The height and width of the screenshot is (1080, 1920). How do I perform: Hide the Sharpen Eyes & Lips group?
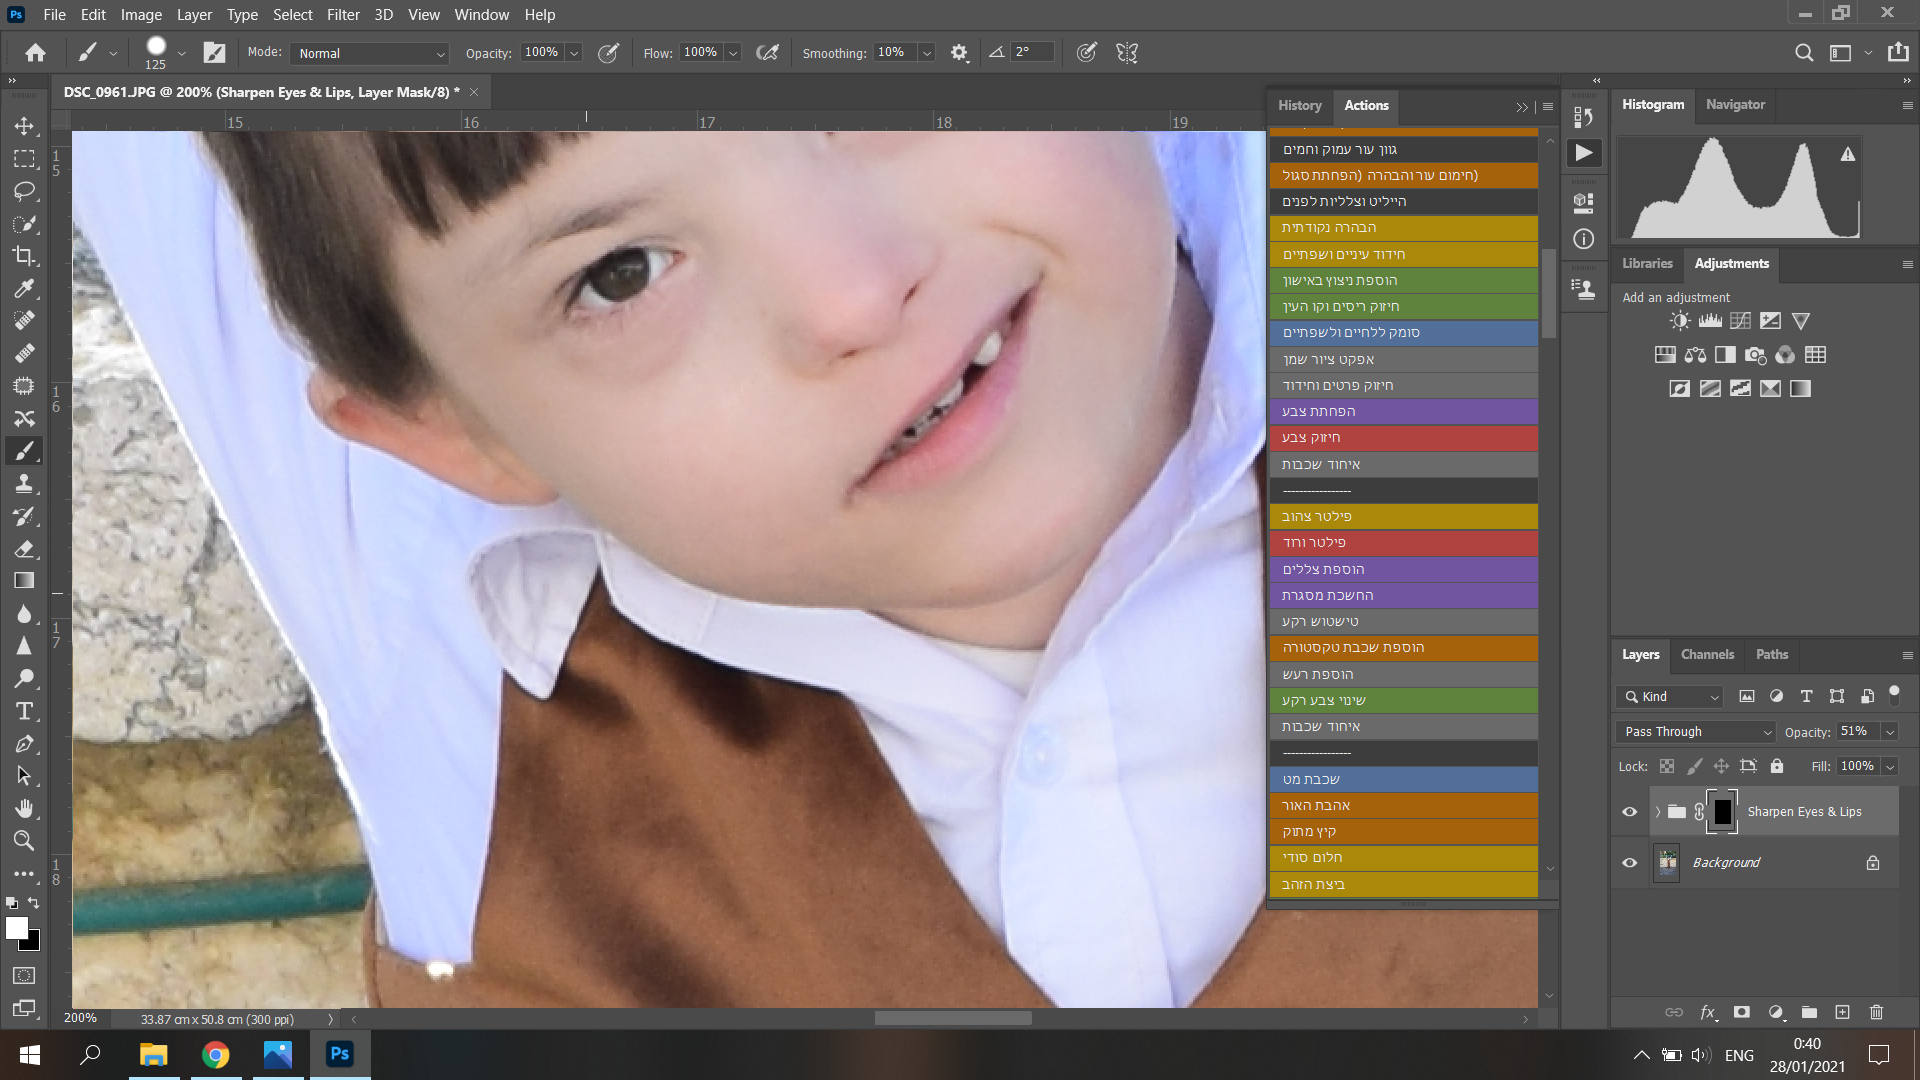1629,812
